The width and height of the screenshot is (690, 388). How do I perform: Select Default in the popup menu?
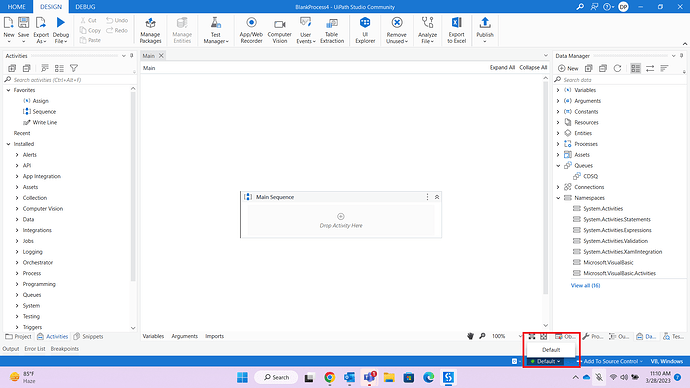(x=551, y=350)
